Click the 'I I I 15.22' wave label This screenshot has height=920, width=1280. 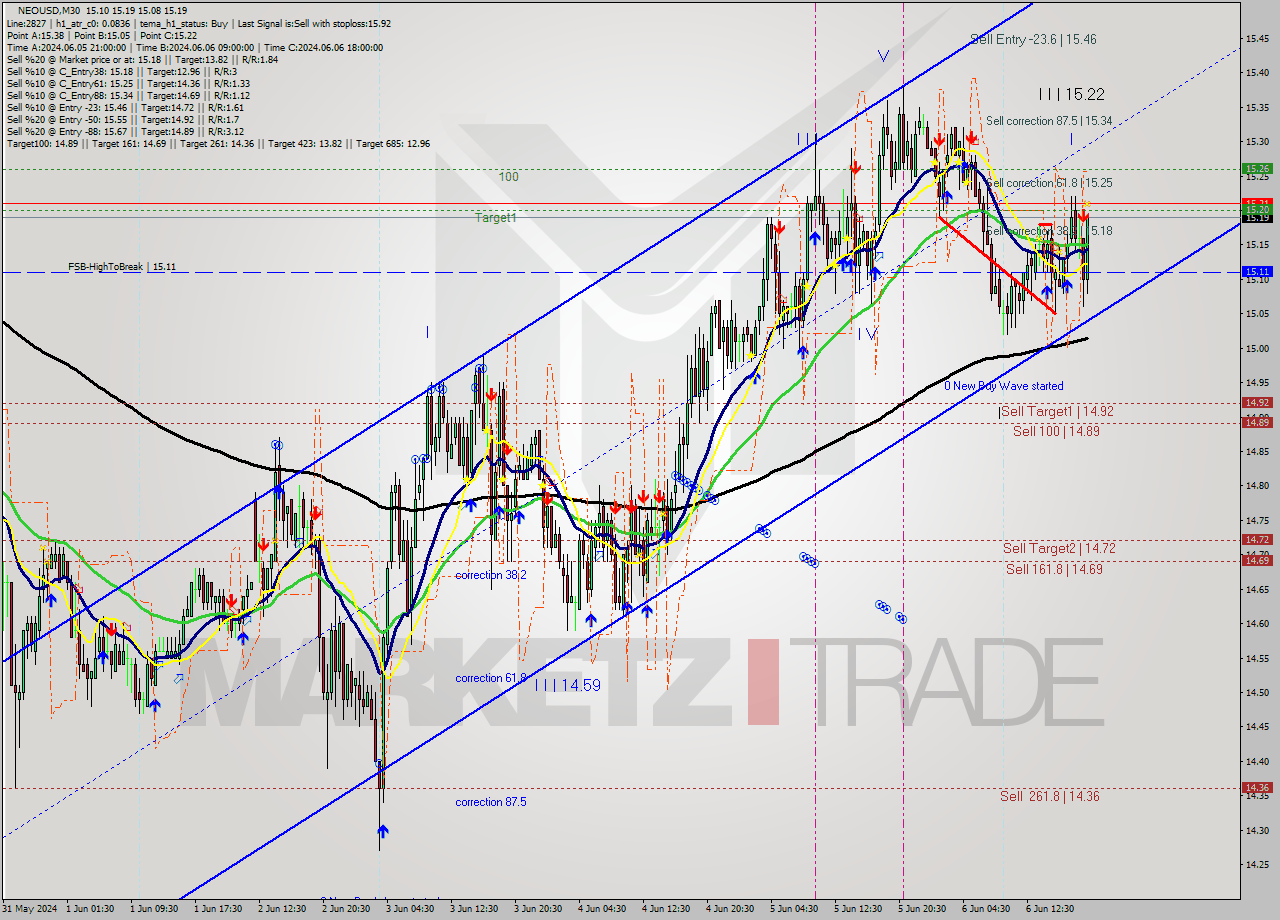(1071, 94)
